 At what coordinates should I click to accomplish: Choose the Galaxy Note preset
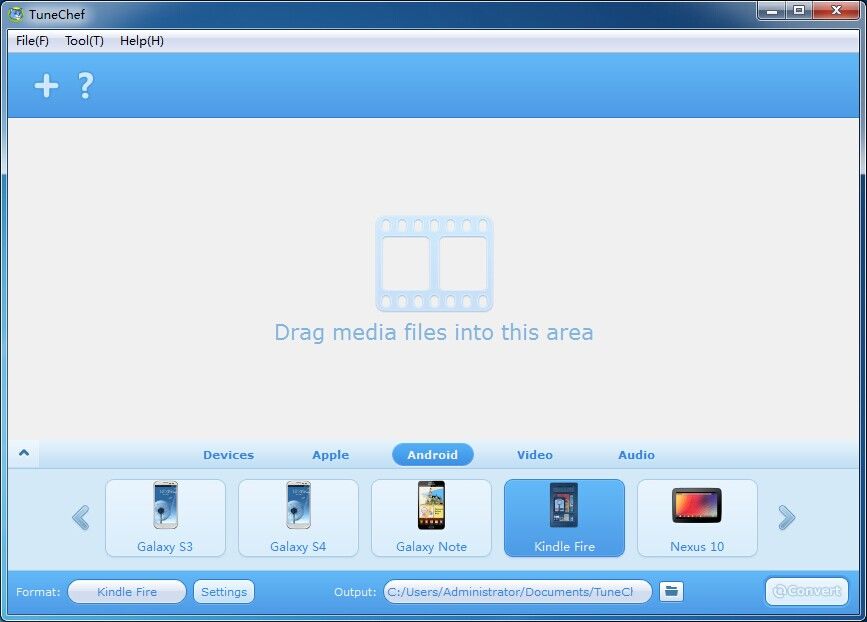click(x=431, y=518)
